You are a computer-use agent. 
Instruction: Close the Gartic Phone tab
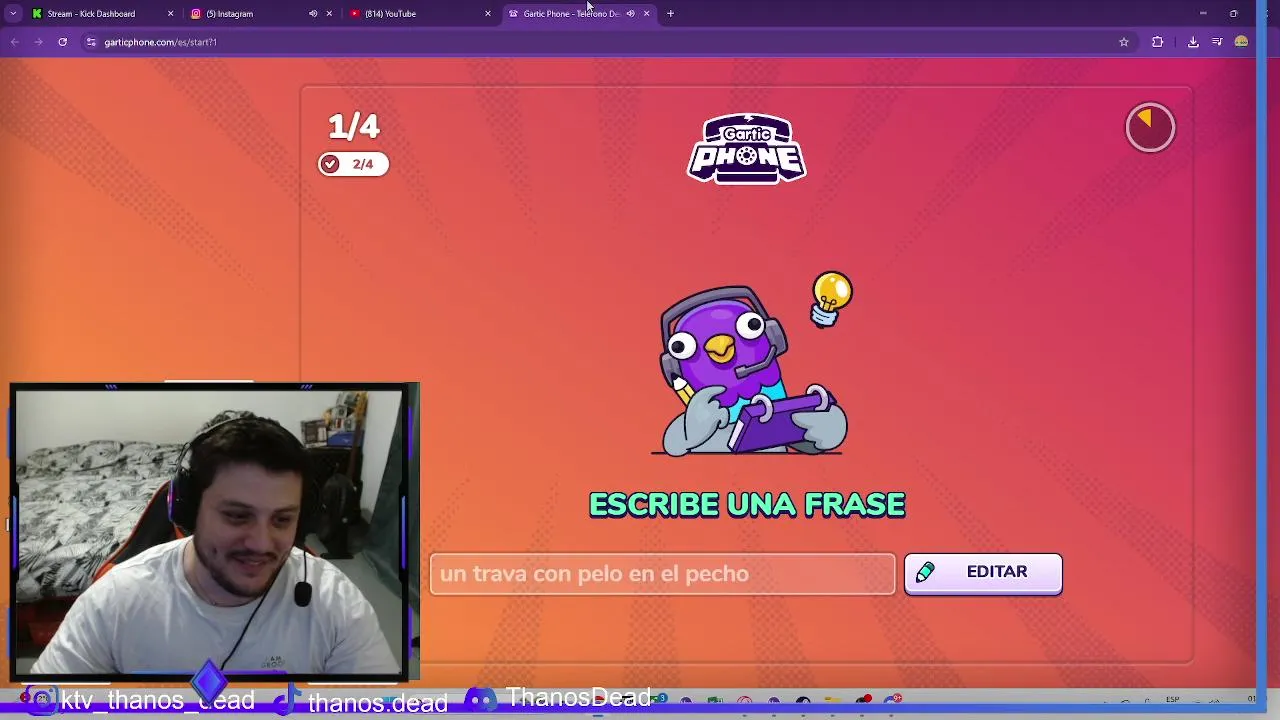coord(646,14)
